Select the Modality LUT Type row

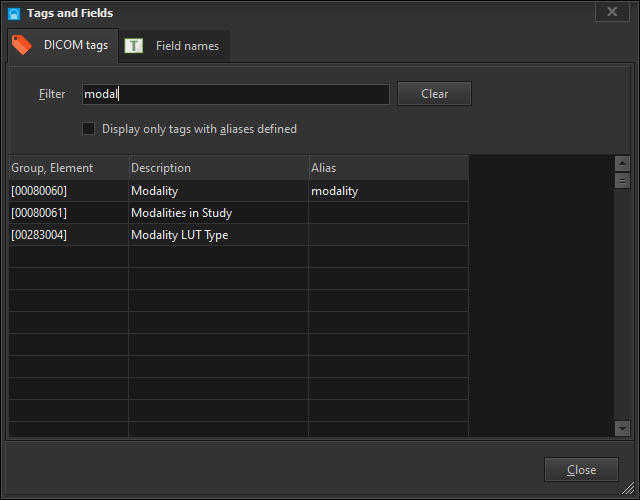point(179,235)
